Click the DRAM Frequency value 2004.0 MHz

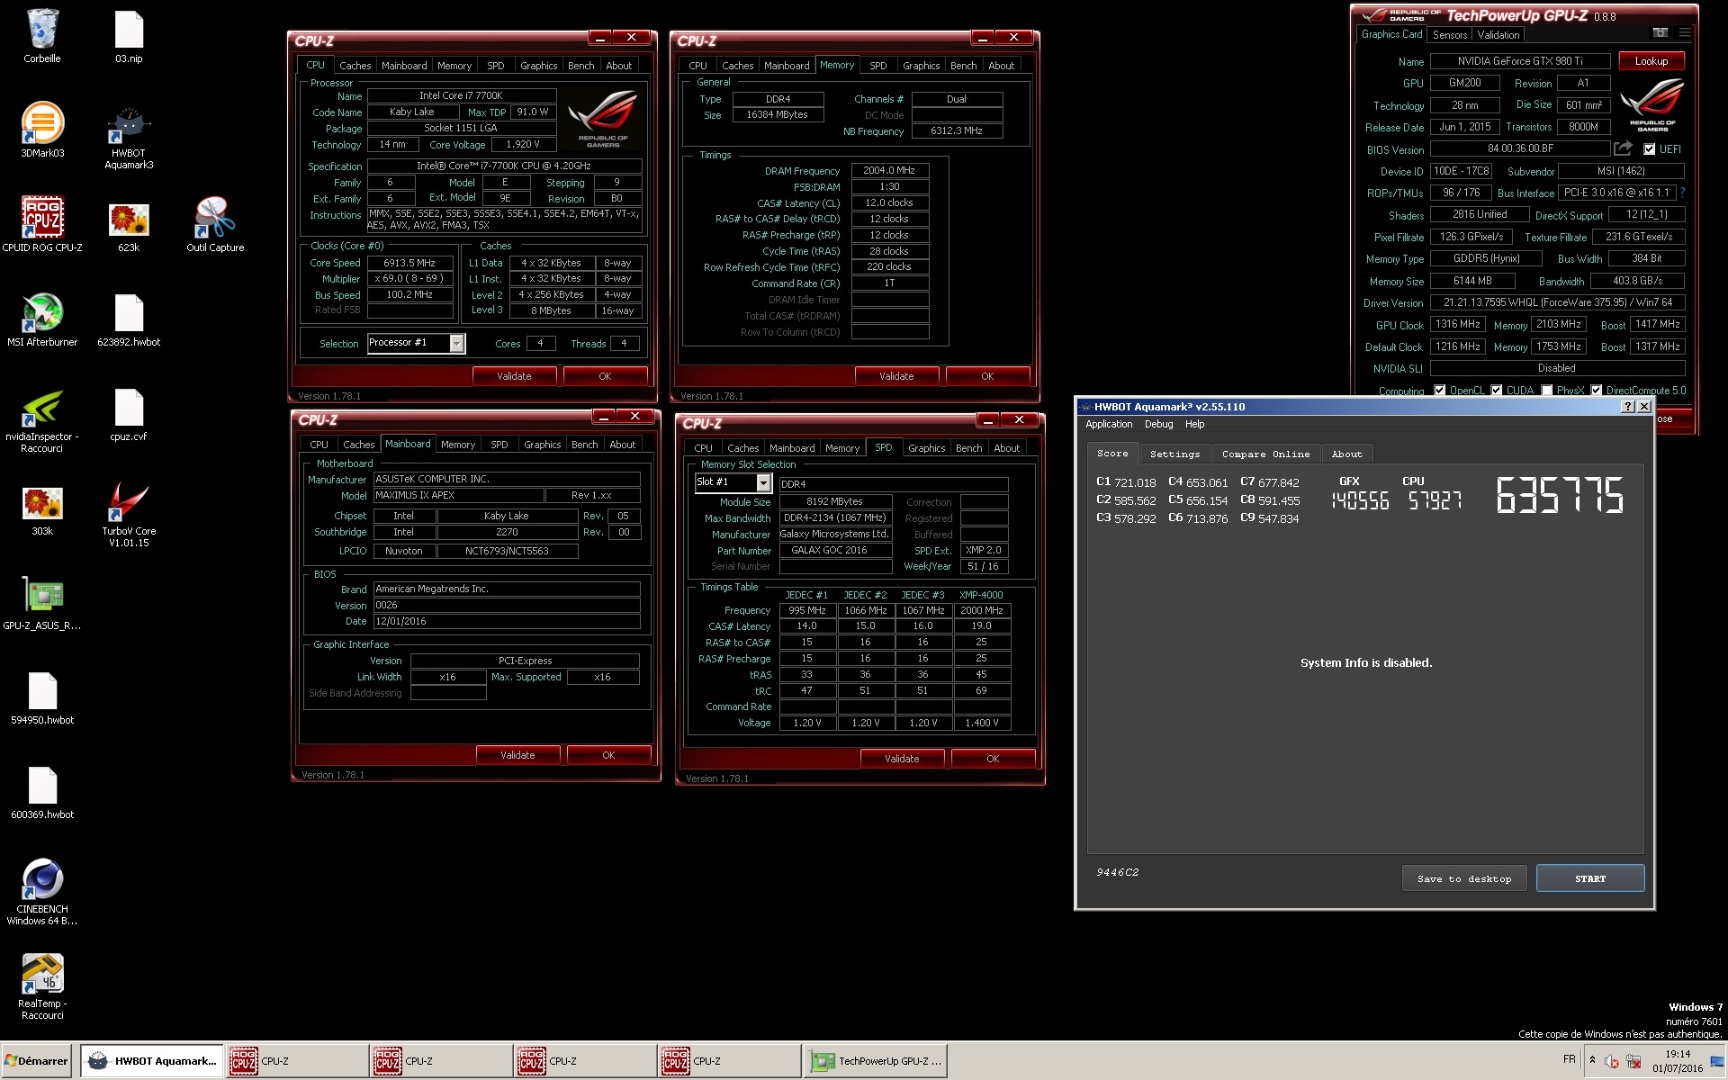click(889, 170)
